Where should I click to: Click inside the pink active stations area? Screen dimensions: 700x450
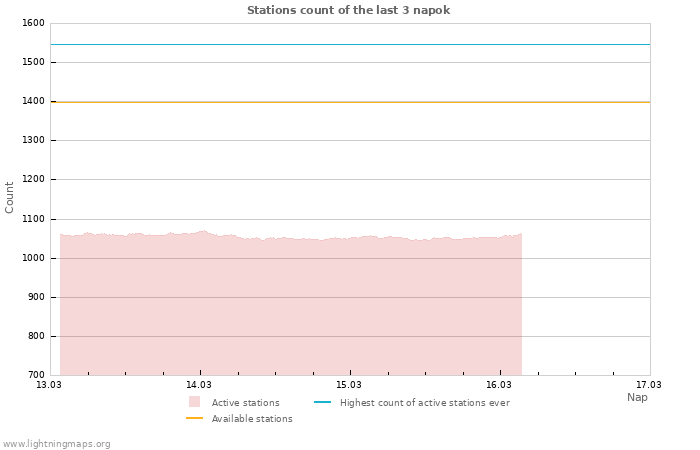tap(290, 310)
